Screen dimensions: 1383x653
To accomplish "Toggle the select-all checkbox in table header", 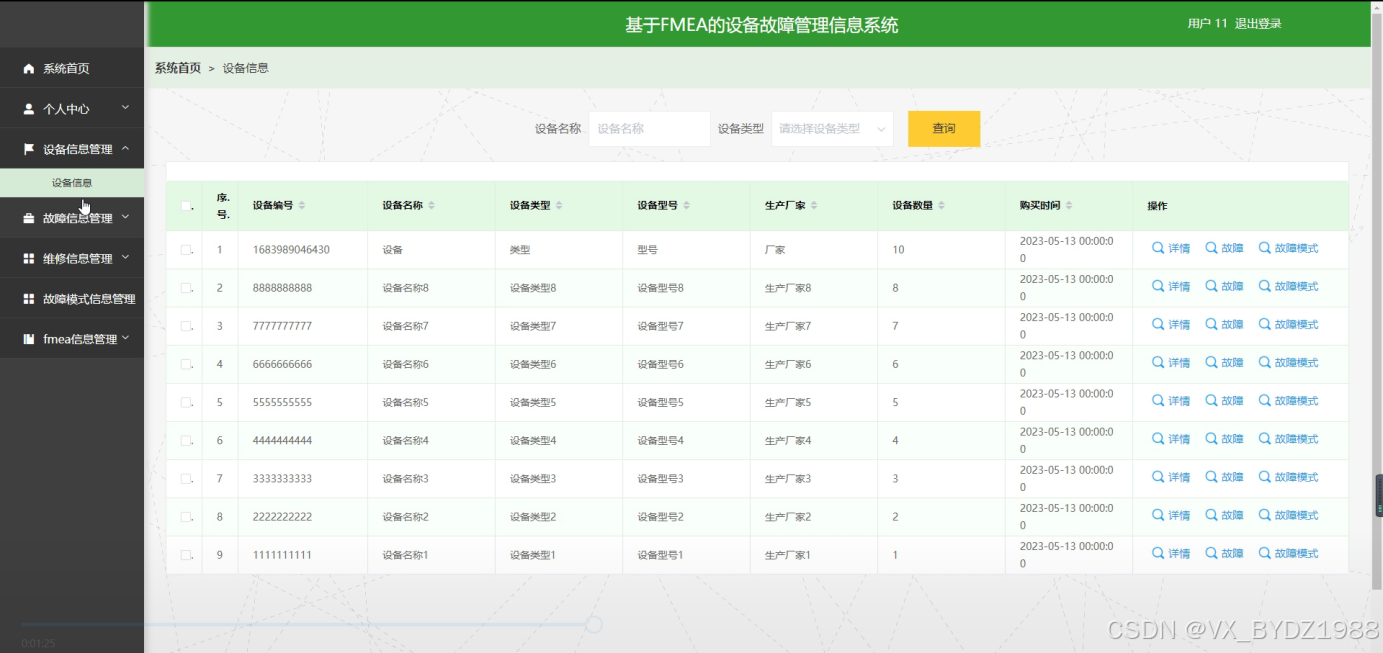I will click(186, 206).
